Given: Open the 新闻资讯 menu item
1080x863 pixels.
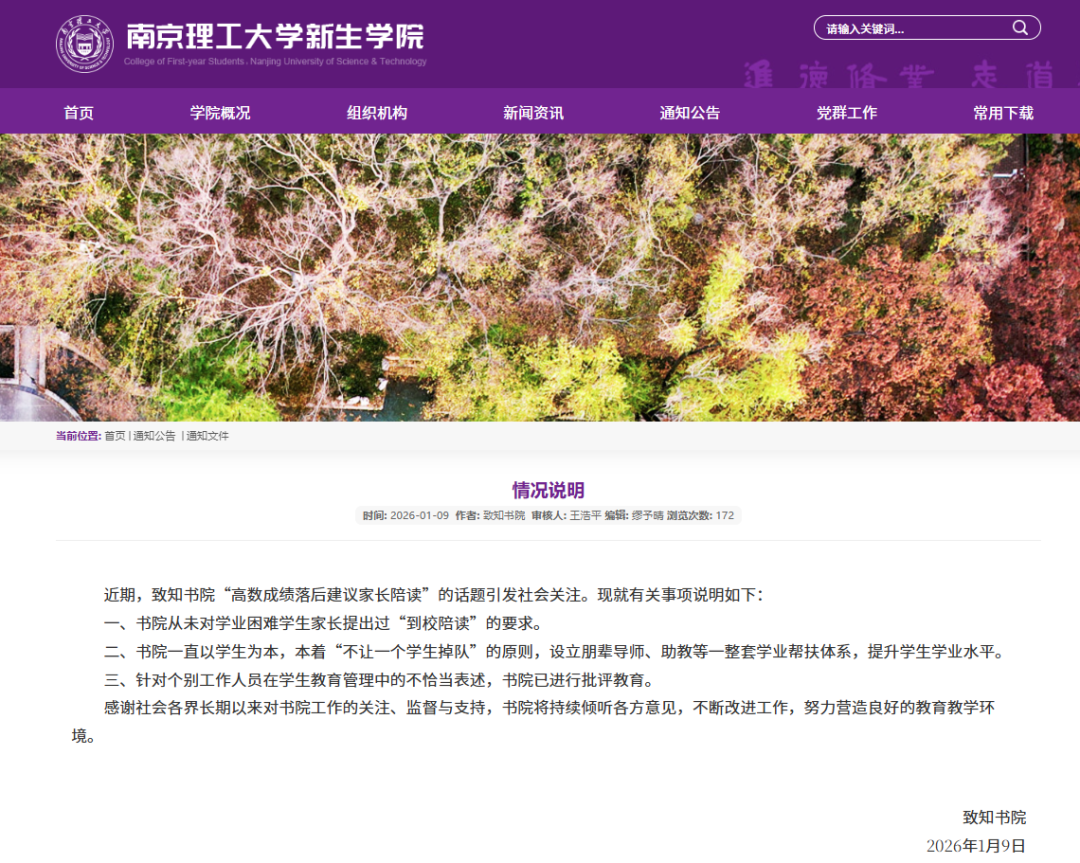Looking at the screenshot, I should (533, 113).
